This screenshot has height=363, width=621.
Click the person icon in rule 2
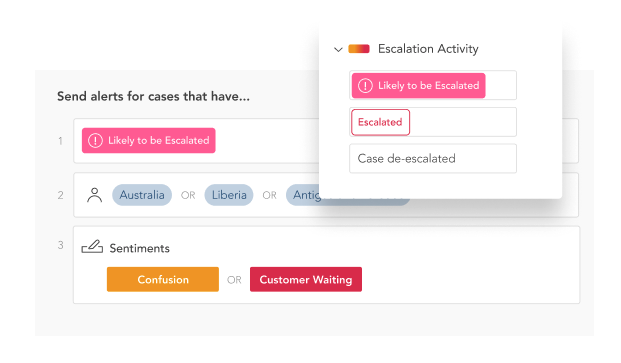click(94, 195)
